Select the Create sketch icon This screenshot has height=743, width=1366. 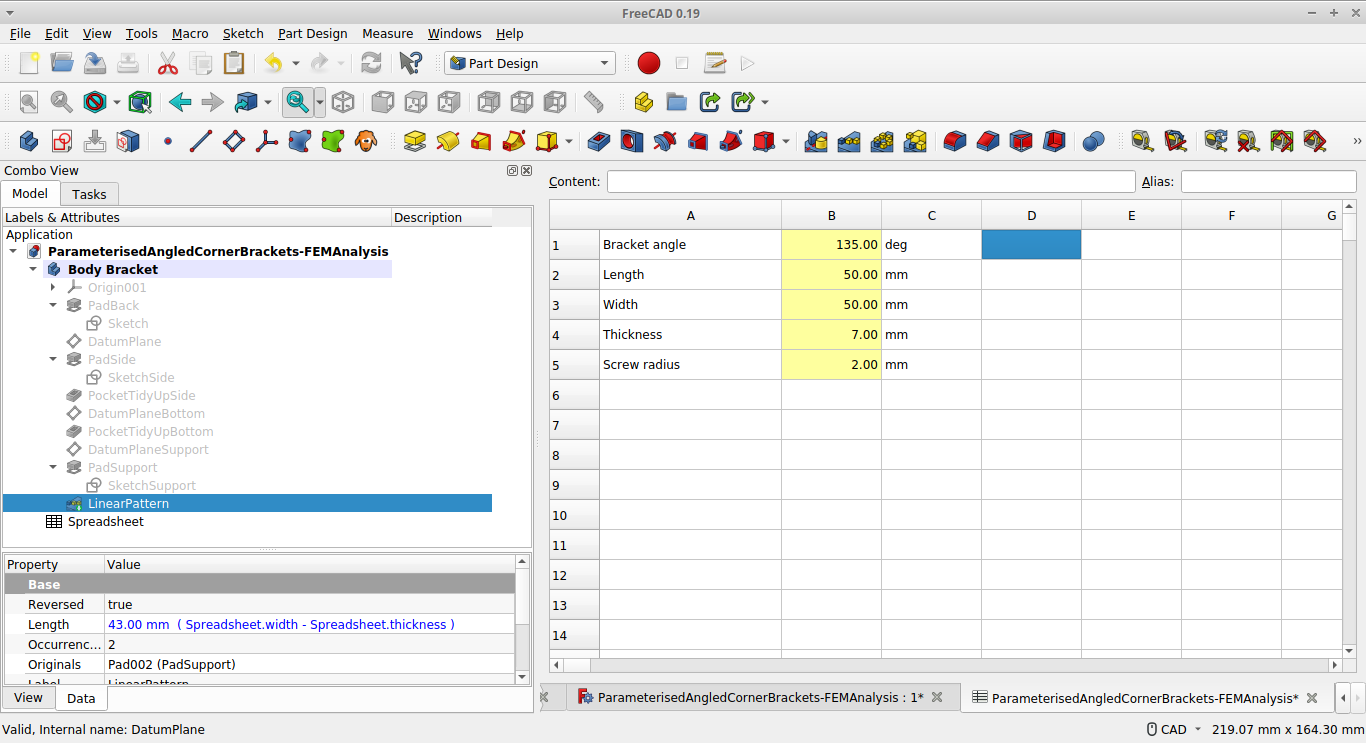(x=62, y=142)
